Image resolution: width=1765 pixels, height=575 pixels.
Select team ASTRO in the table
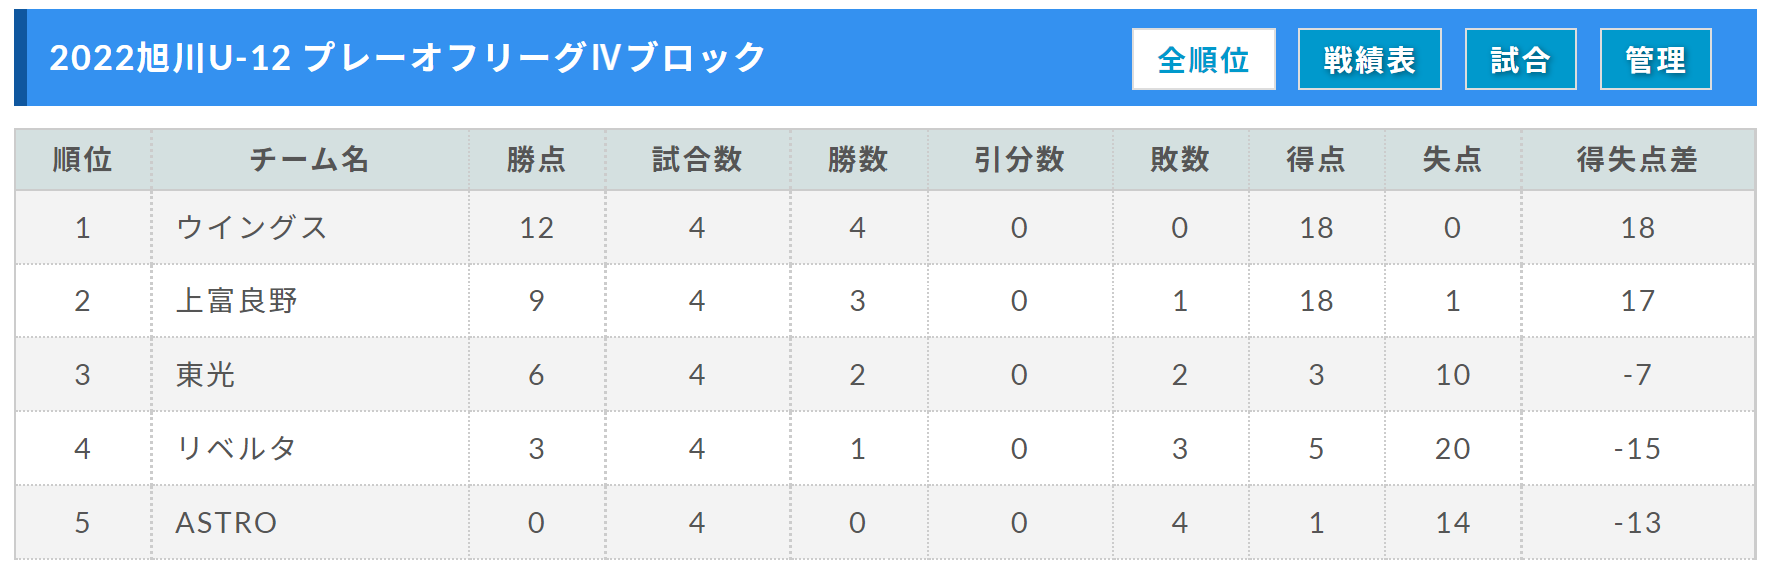click(x=226, y=523)
